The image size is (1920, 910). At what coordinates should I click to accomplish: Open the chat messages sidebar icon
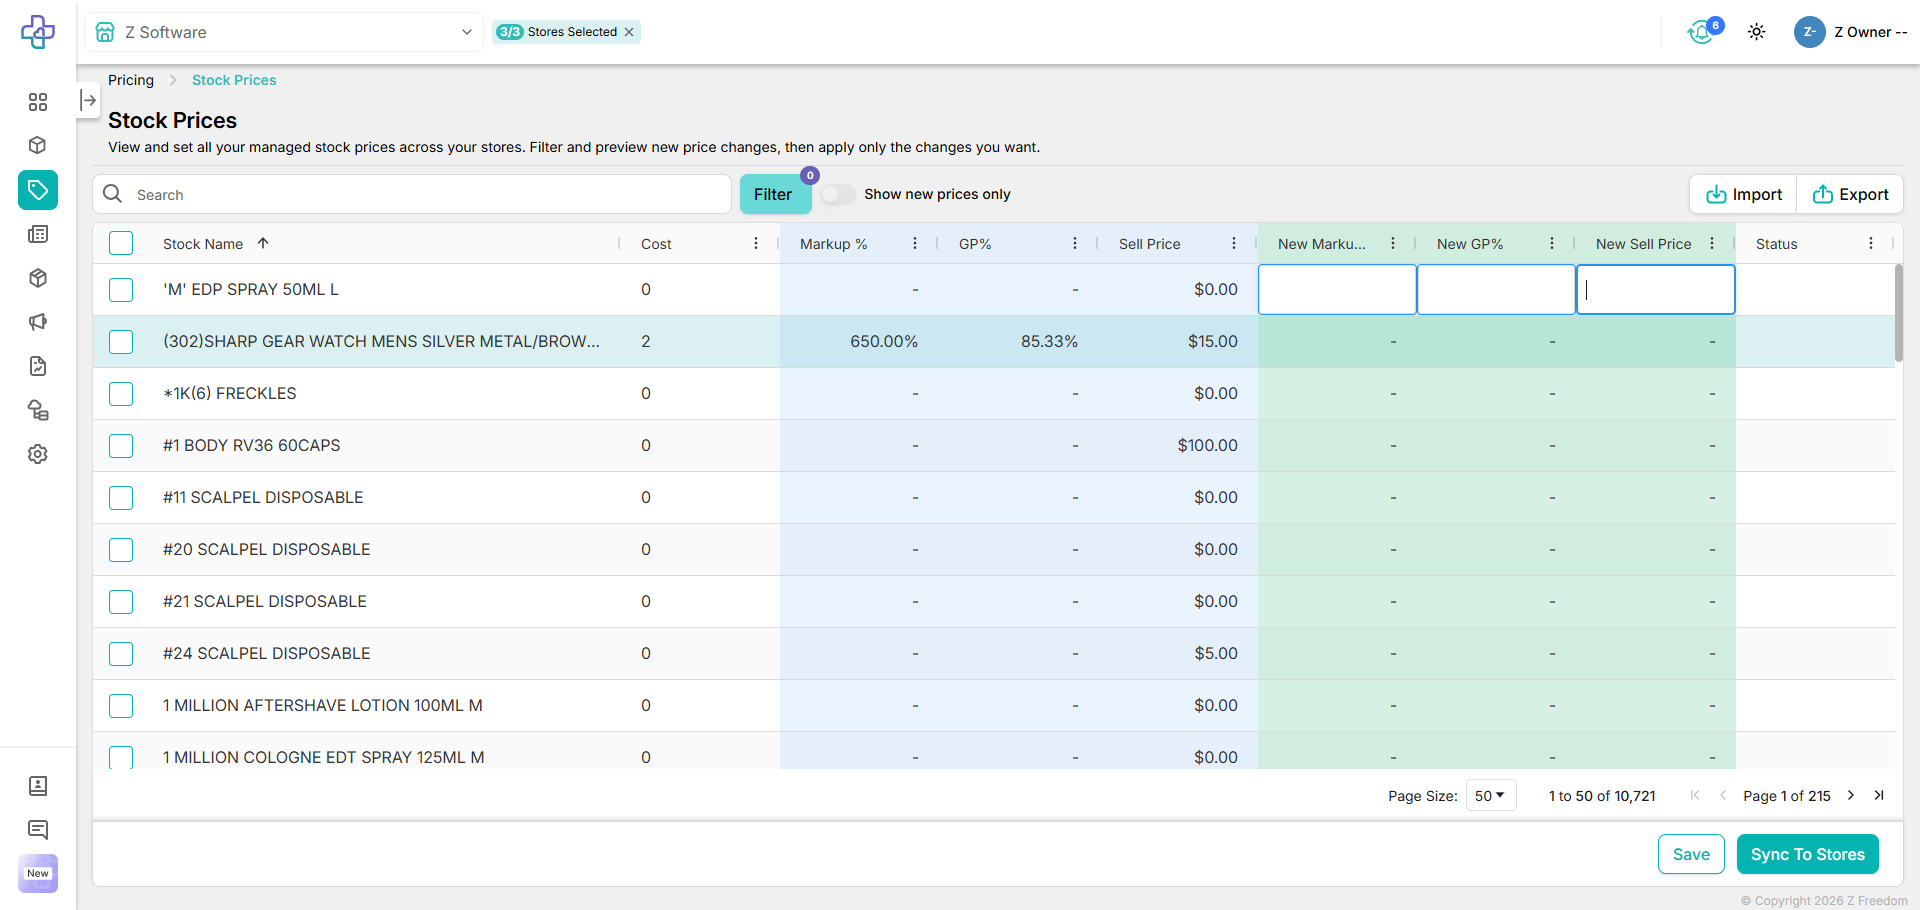click(38, 829)
